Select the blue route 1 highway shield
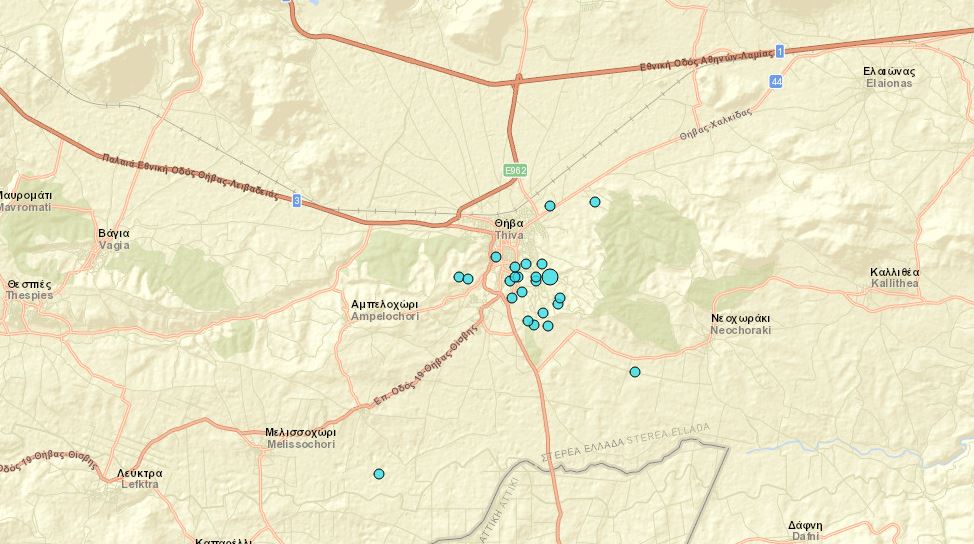 780,51
